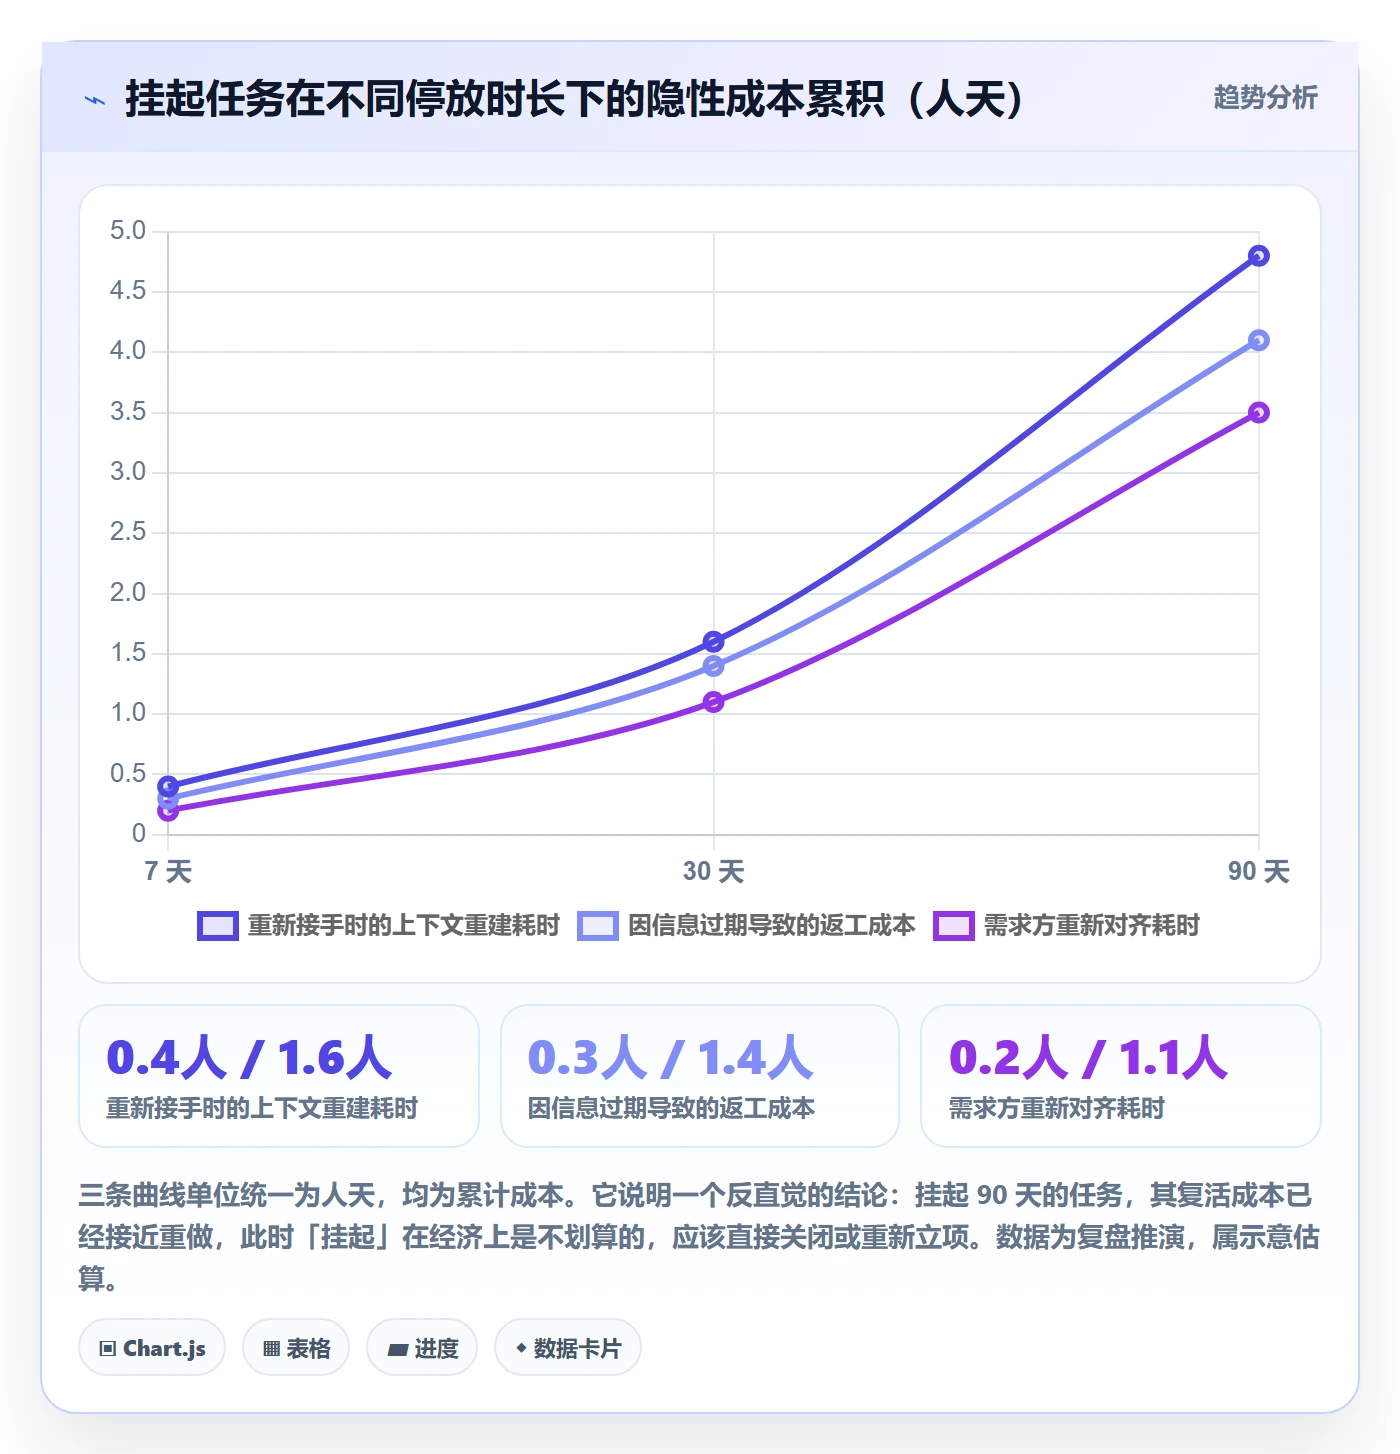Click the dark blue data point at 30 天
Image resolution: width=1400 pixels, height=1454 pixels.
(713, 642)
